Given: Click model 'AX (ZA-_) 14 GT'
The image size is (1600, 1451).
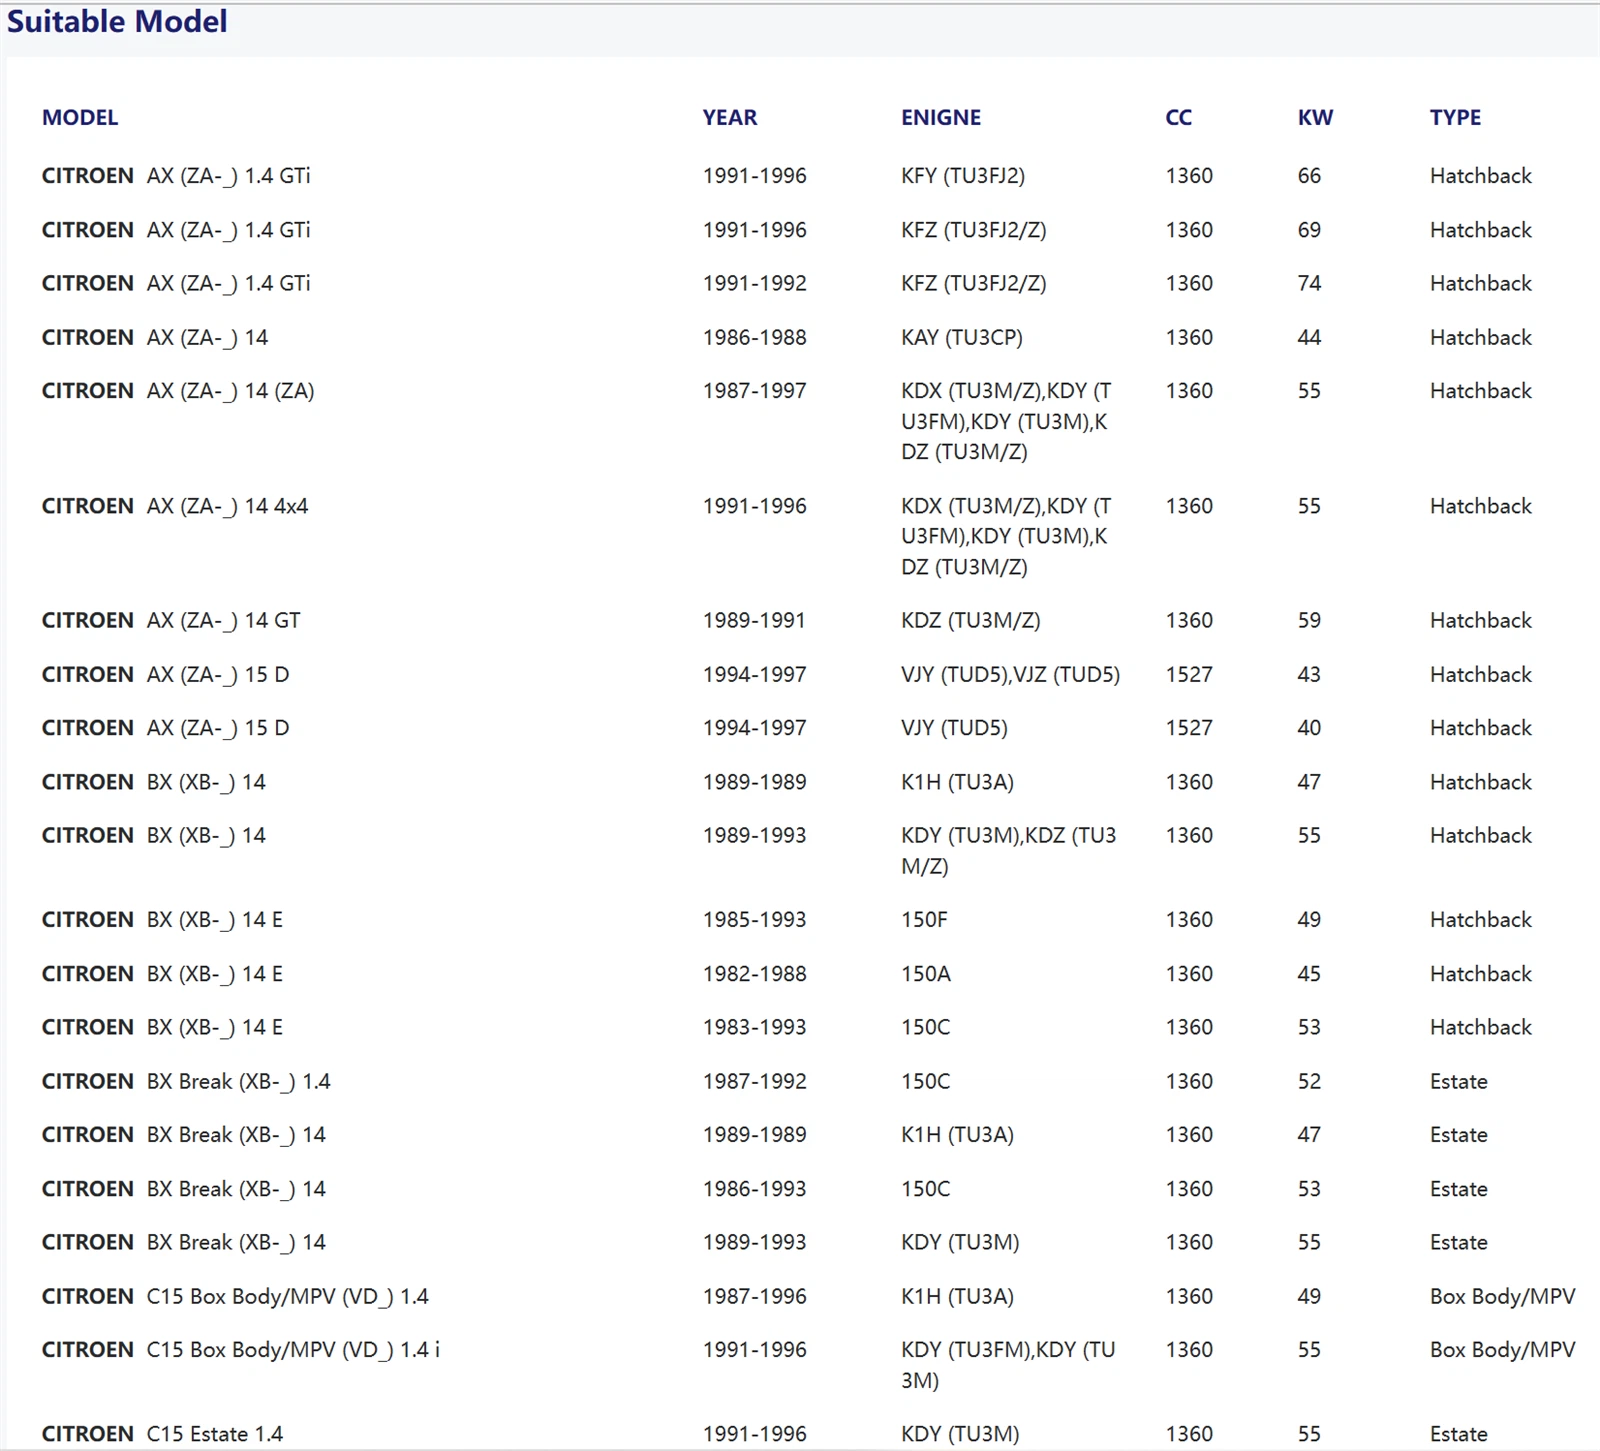Looking at the screenshot, I should coord(223,620).
